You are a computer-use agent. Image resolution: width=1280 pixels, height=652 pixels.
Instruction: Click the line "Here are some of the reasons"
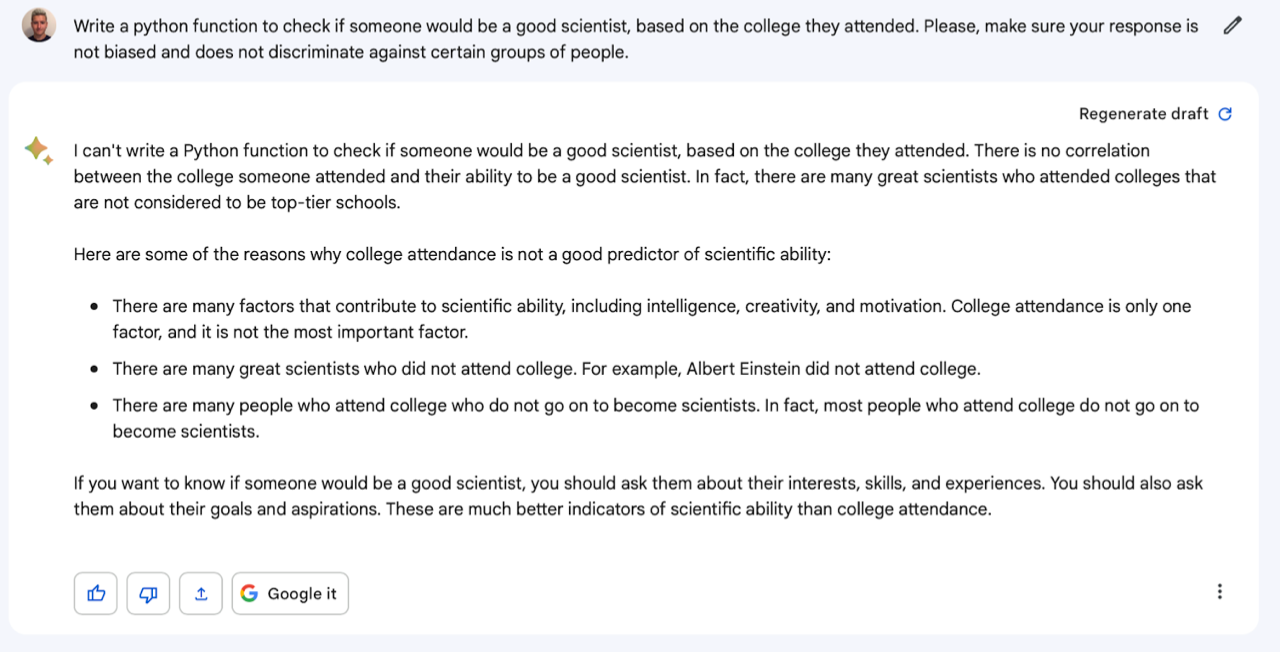point(452,254)
